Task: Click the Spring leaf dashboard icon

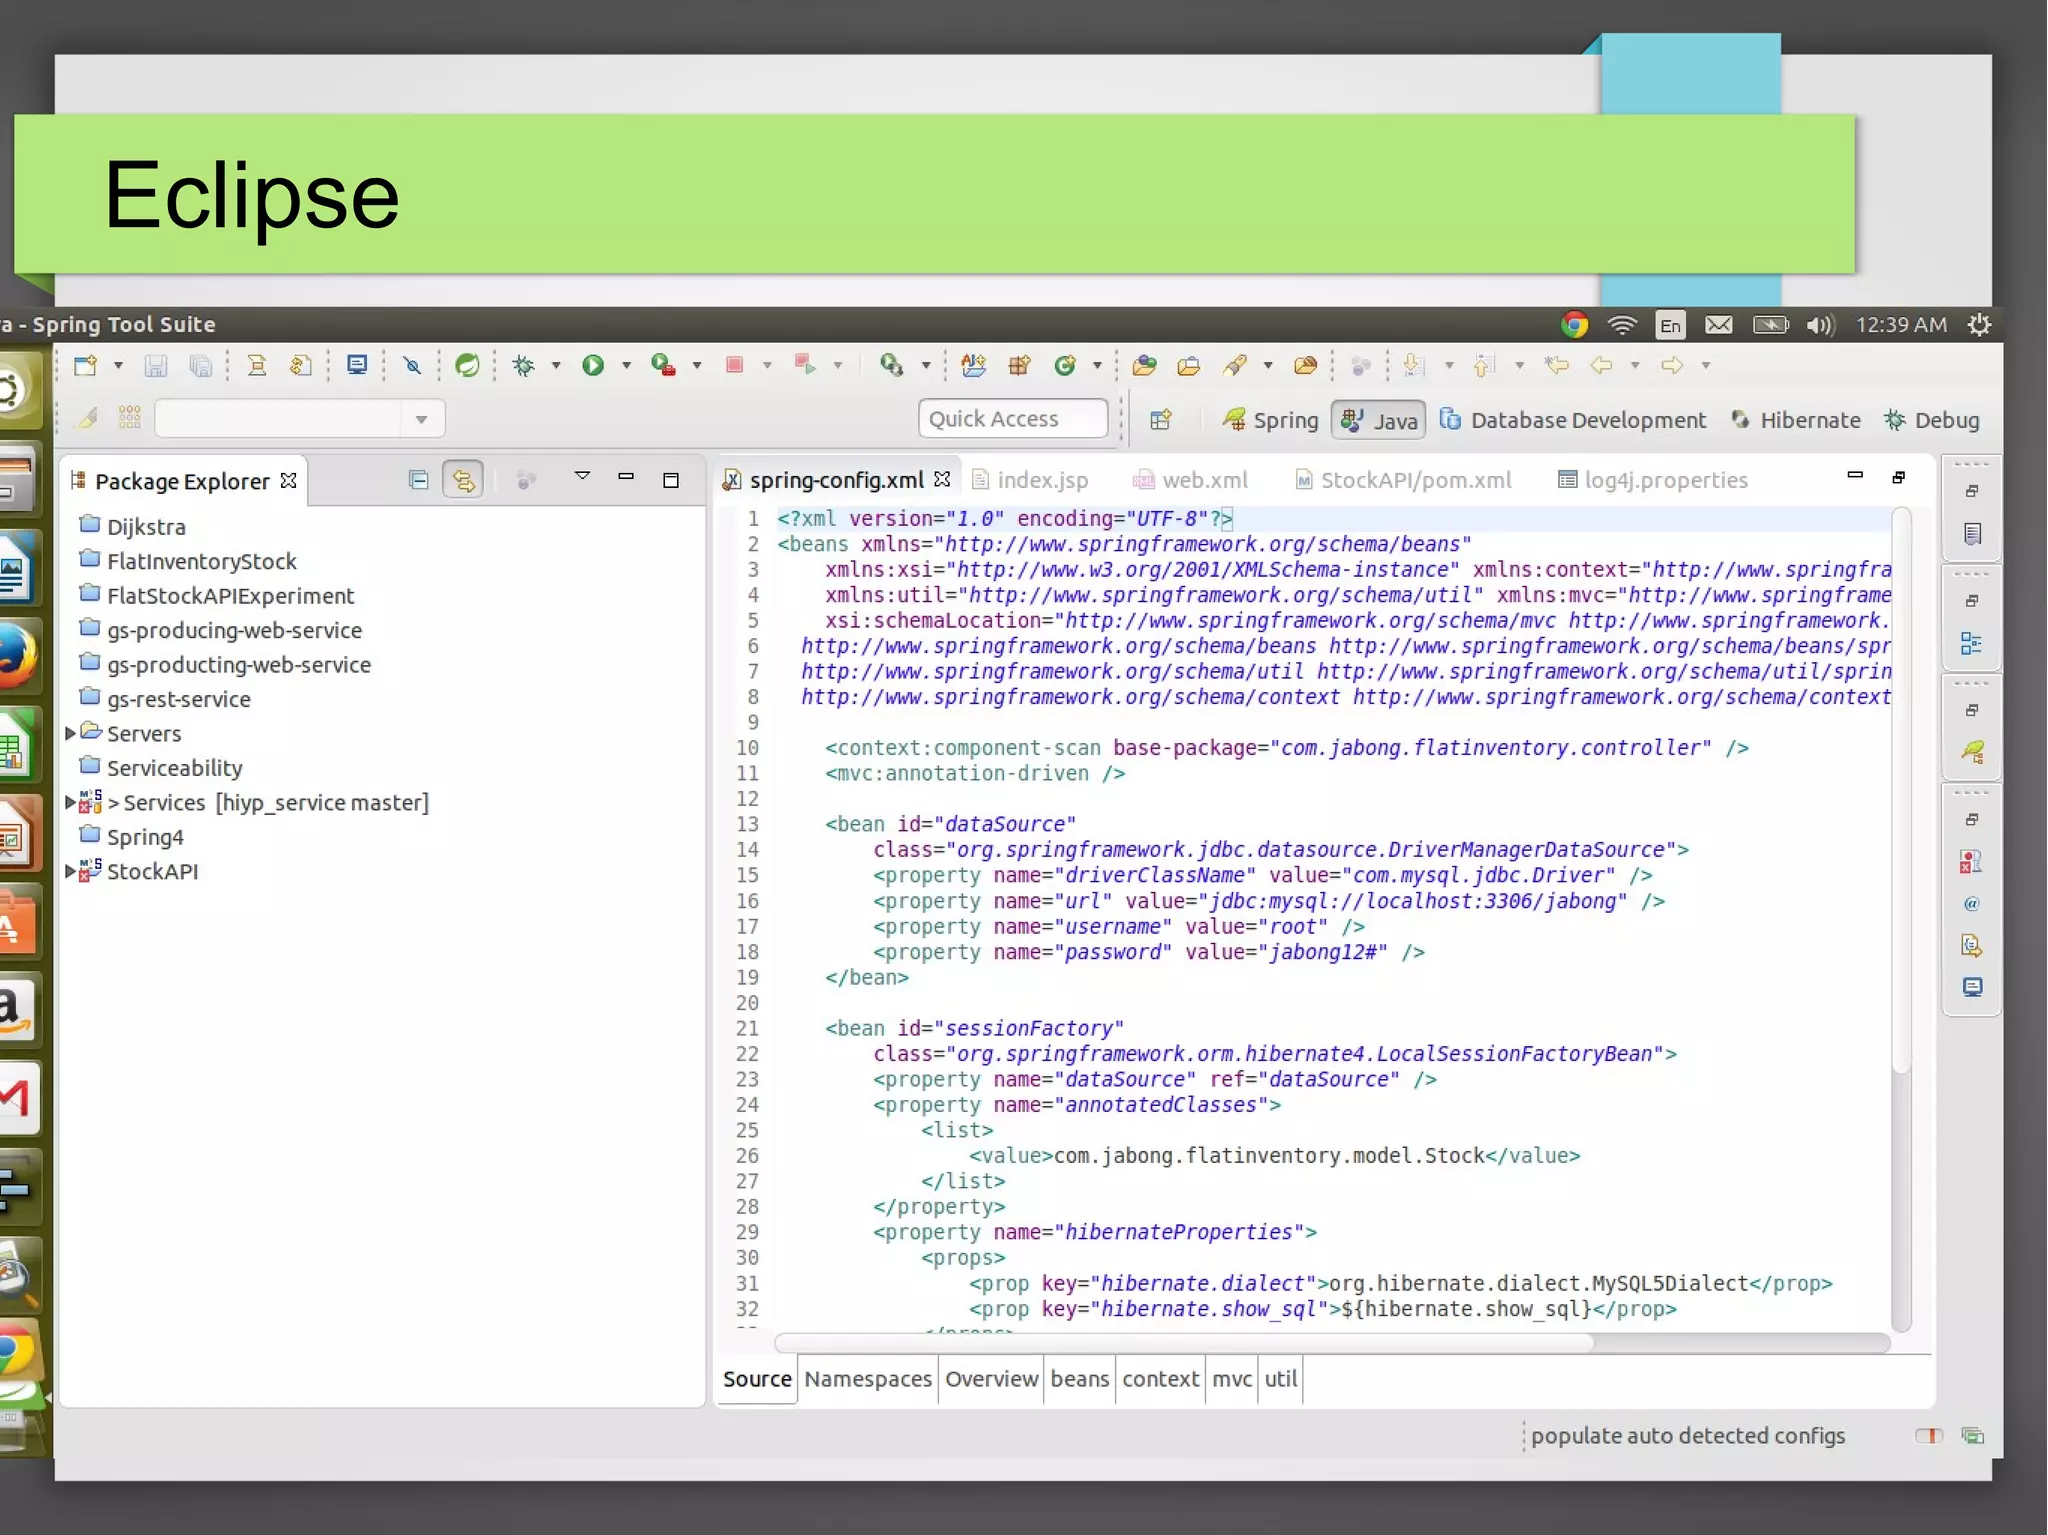Action: click(467, 366)
